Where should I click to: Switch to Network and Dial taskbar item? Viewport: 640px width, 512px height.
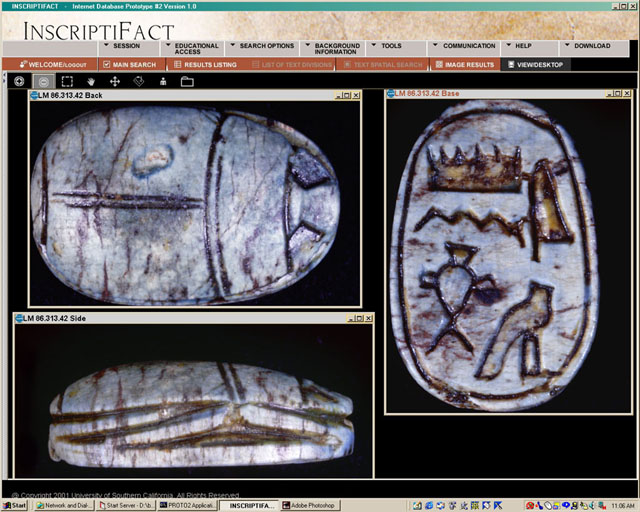64,505
